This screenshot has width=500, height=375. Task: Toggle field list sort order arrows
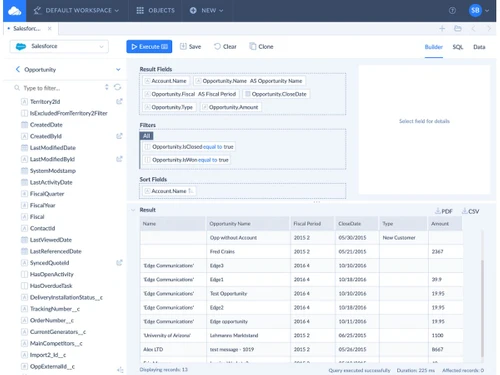(107, 87)
